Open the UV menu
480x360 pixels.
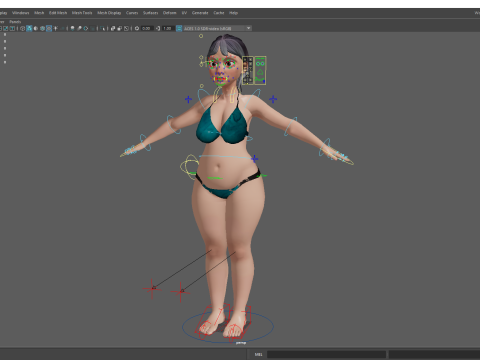tap(184, 13)
